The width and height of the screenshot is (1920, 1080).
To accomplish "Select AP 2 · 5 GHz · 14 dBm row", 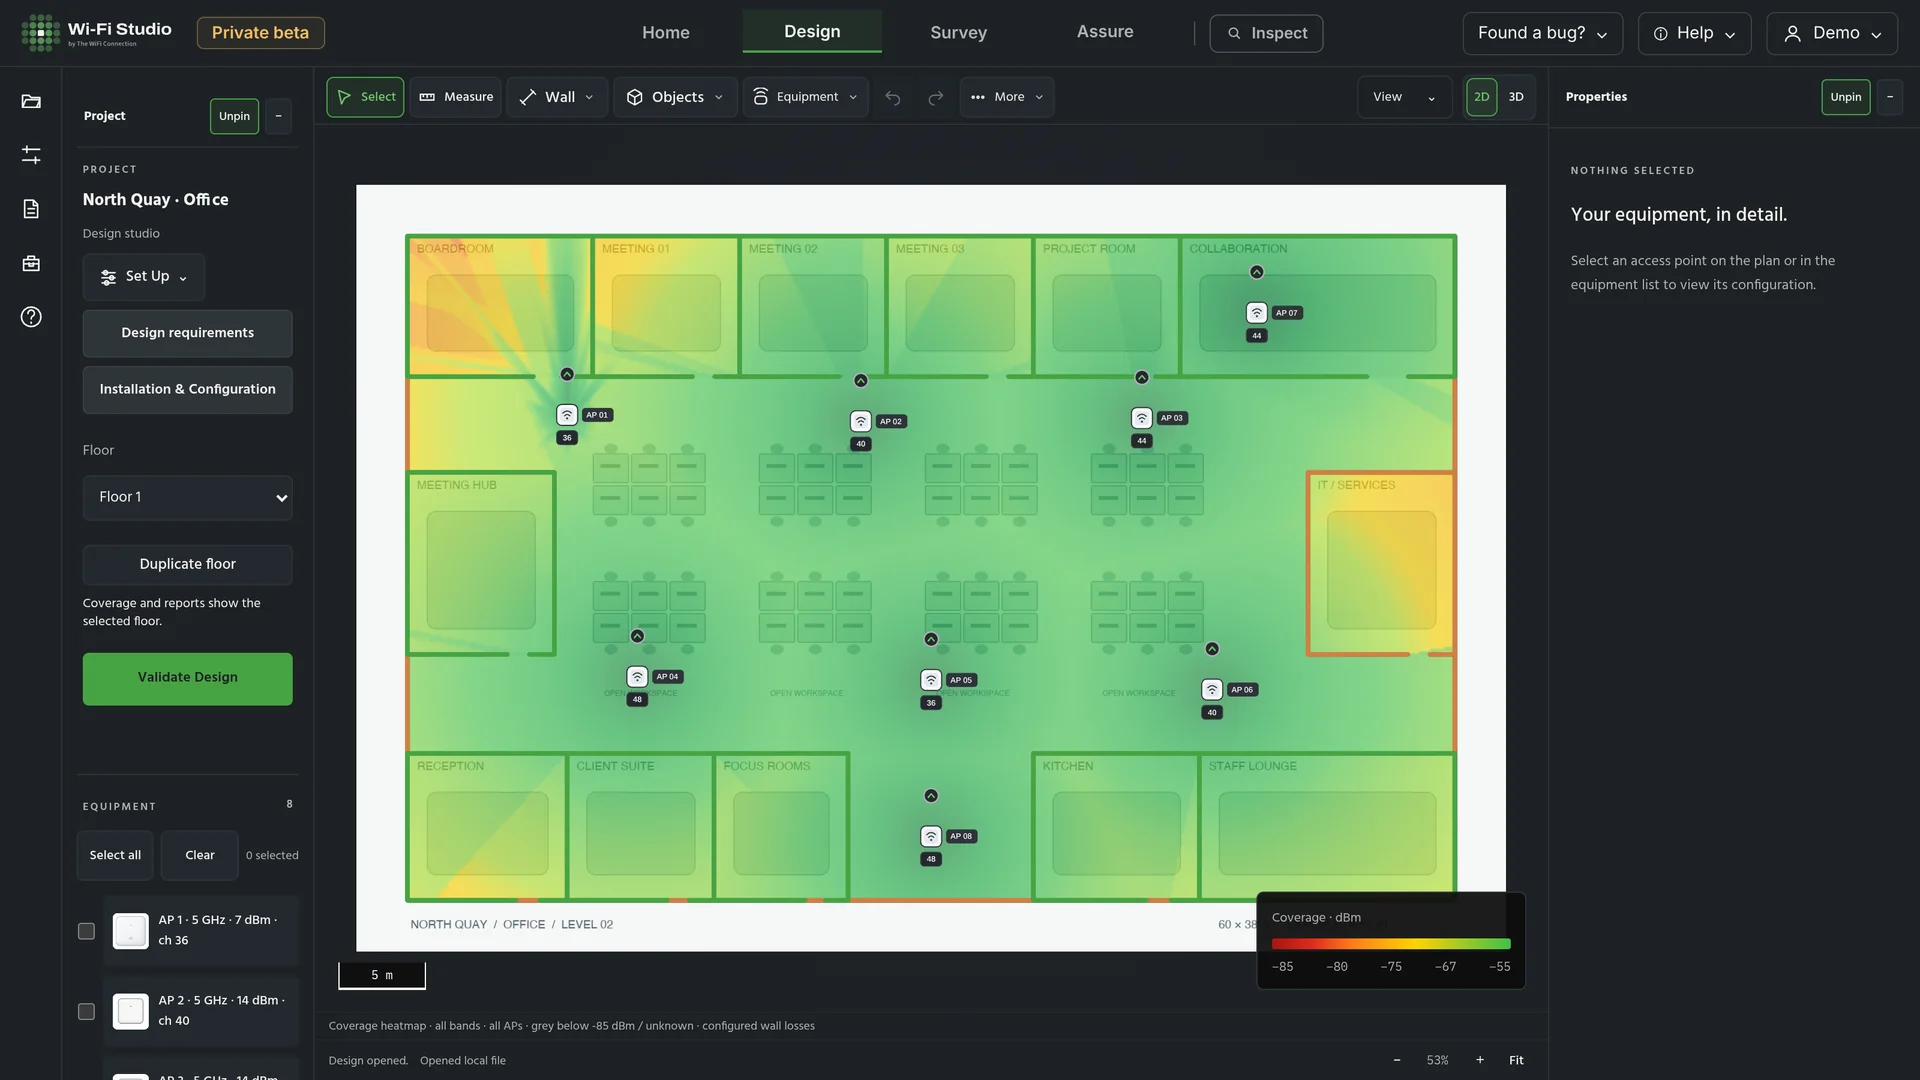I will click(x=201, y=1011).
